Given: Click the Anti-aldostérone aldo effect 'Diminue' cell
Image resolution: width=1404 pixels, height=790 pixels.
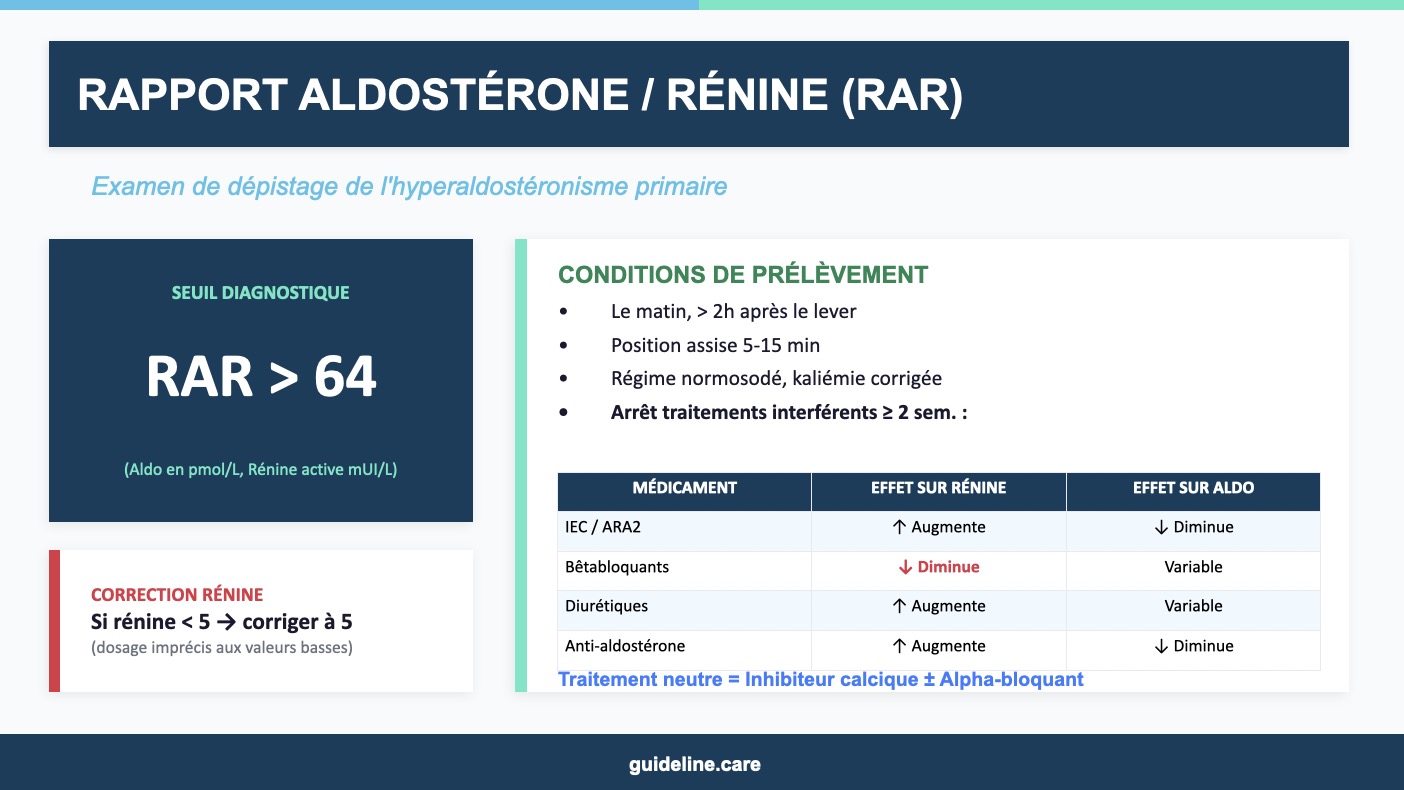Looking at the screenshot, I should tap(1193, 646).
